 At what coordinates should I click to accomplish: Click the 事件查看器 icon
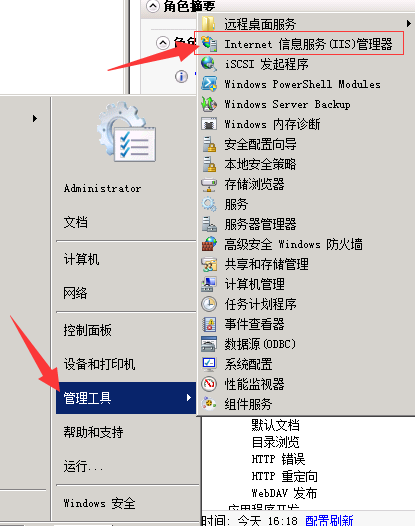pos(209,324)
